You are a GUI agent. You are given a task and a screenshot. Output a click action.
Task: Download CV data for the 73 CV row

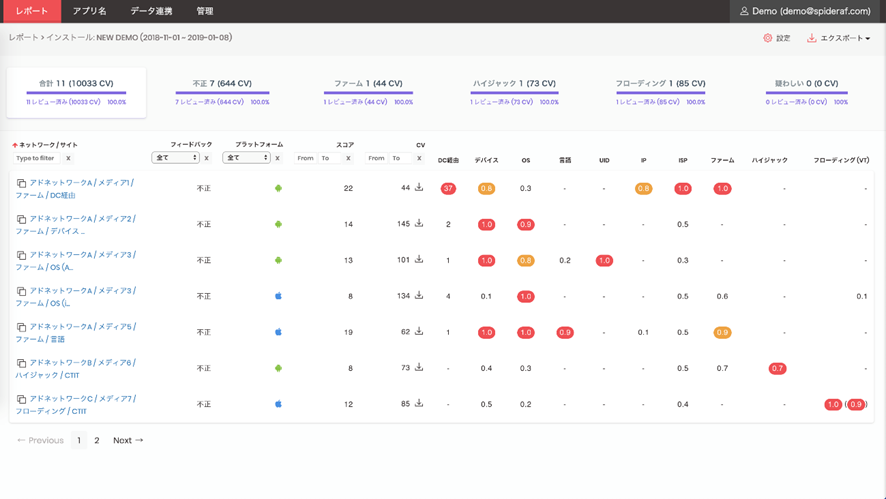[419, 367]
